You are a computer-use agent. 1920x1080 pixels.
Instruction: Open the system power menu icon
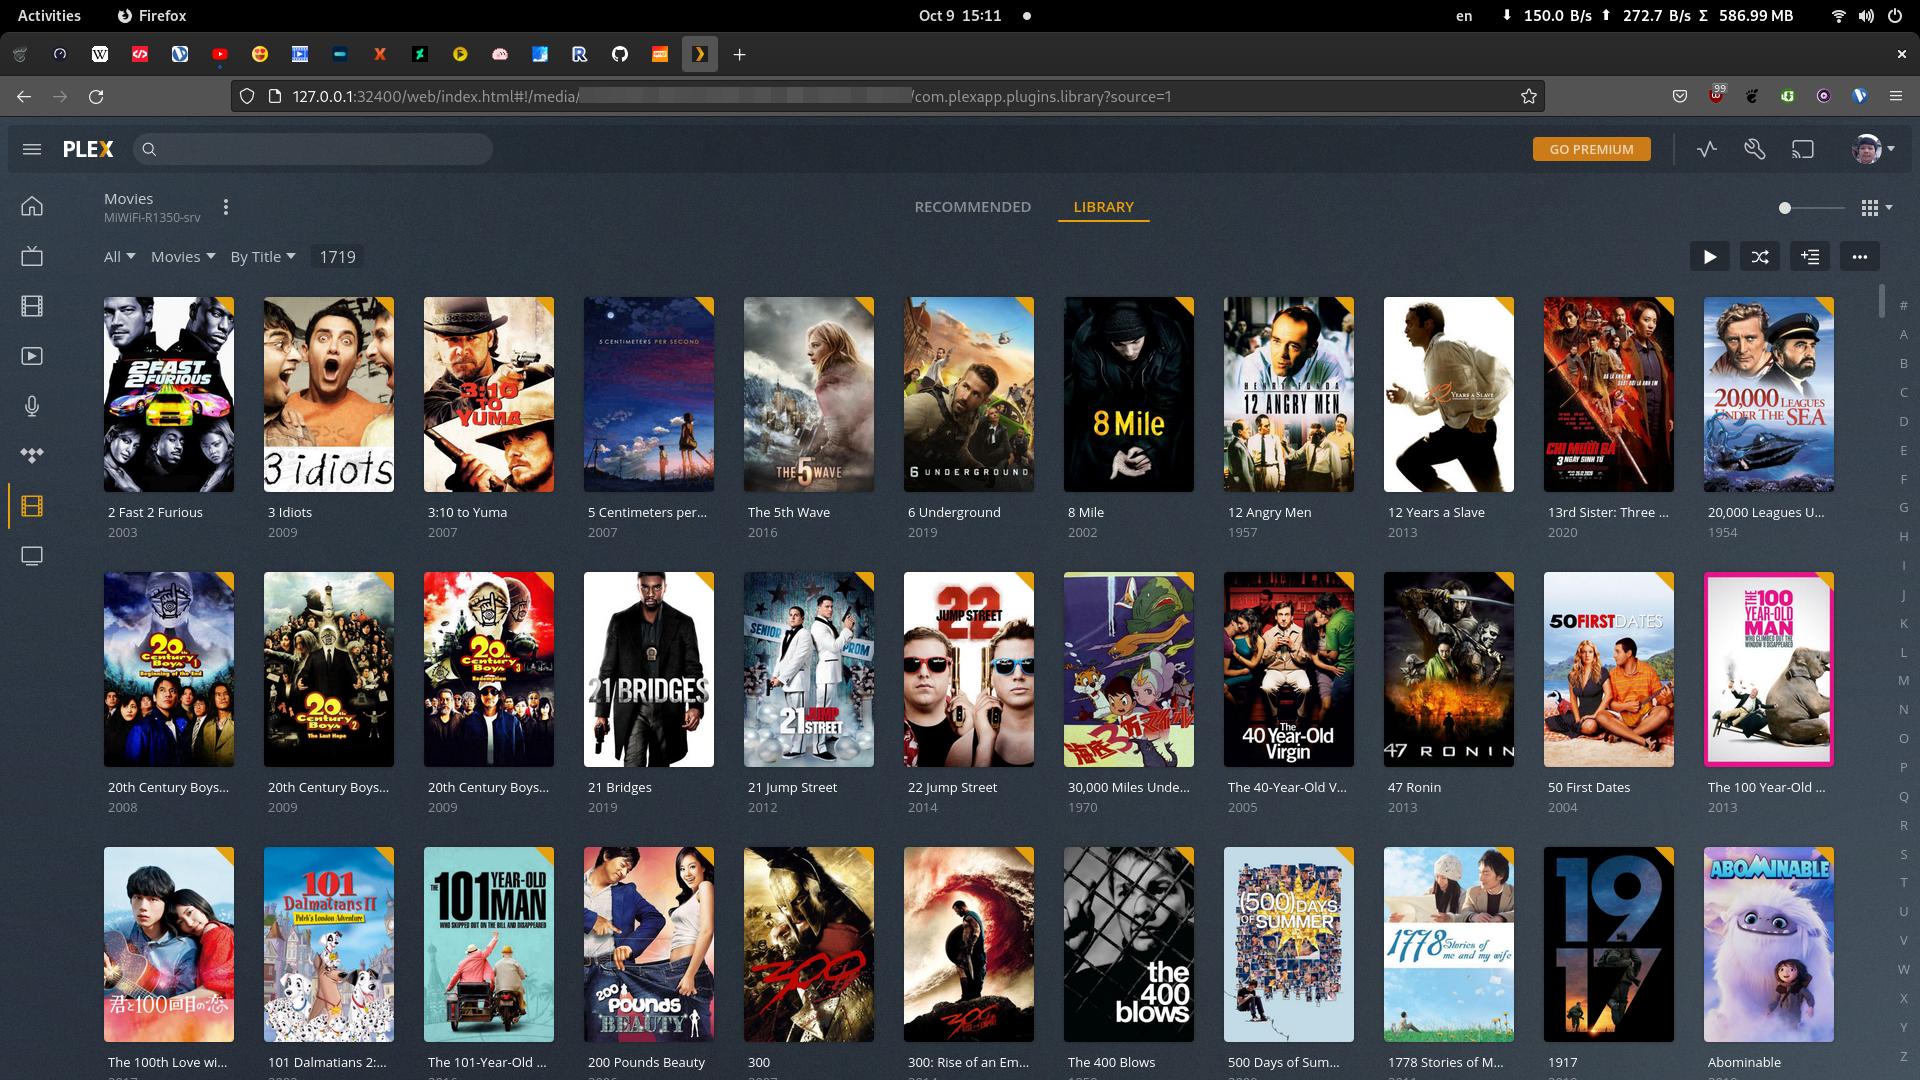pyautogui.click(x=1894, y=15)
